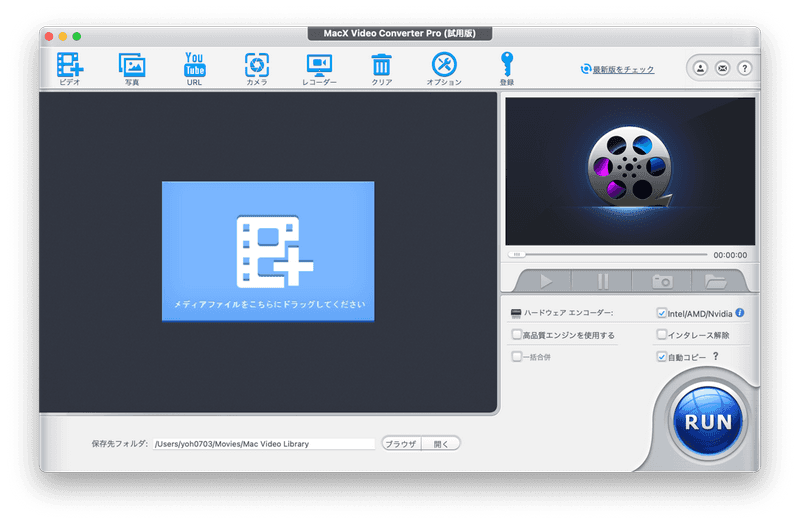Click the preview playback progress slider
800x524 pixels.
[x=610, y=254]
